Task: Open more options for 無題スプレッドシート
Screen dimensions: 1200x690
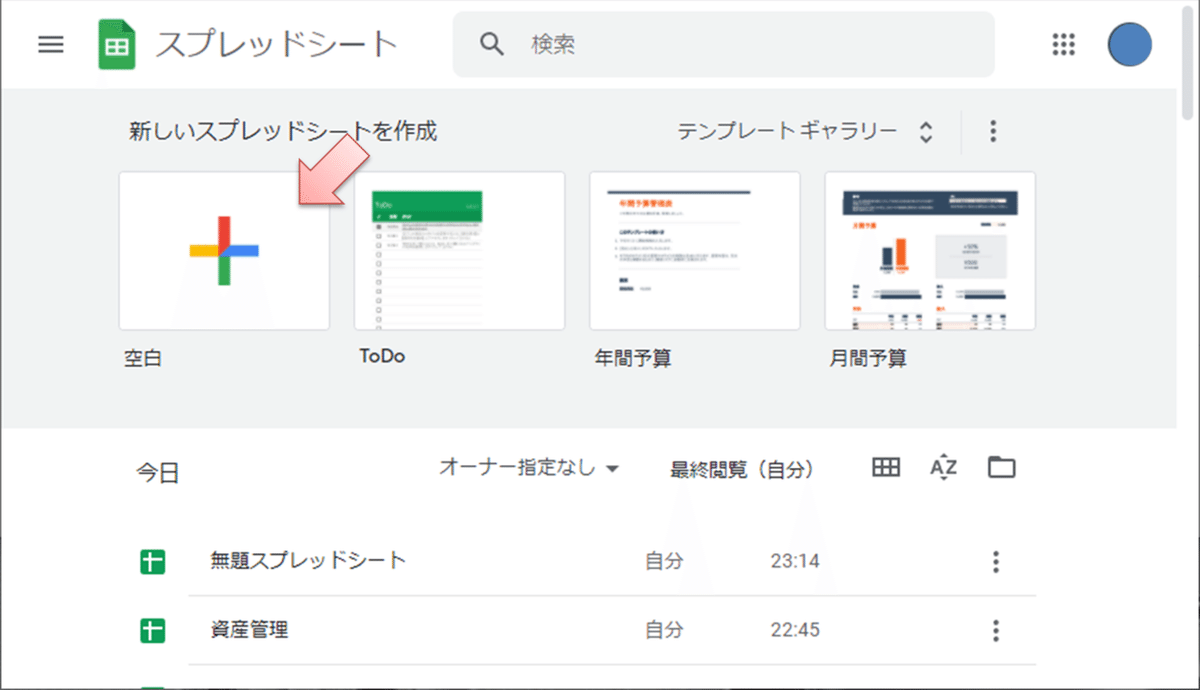Action: [x=995, y=562]
